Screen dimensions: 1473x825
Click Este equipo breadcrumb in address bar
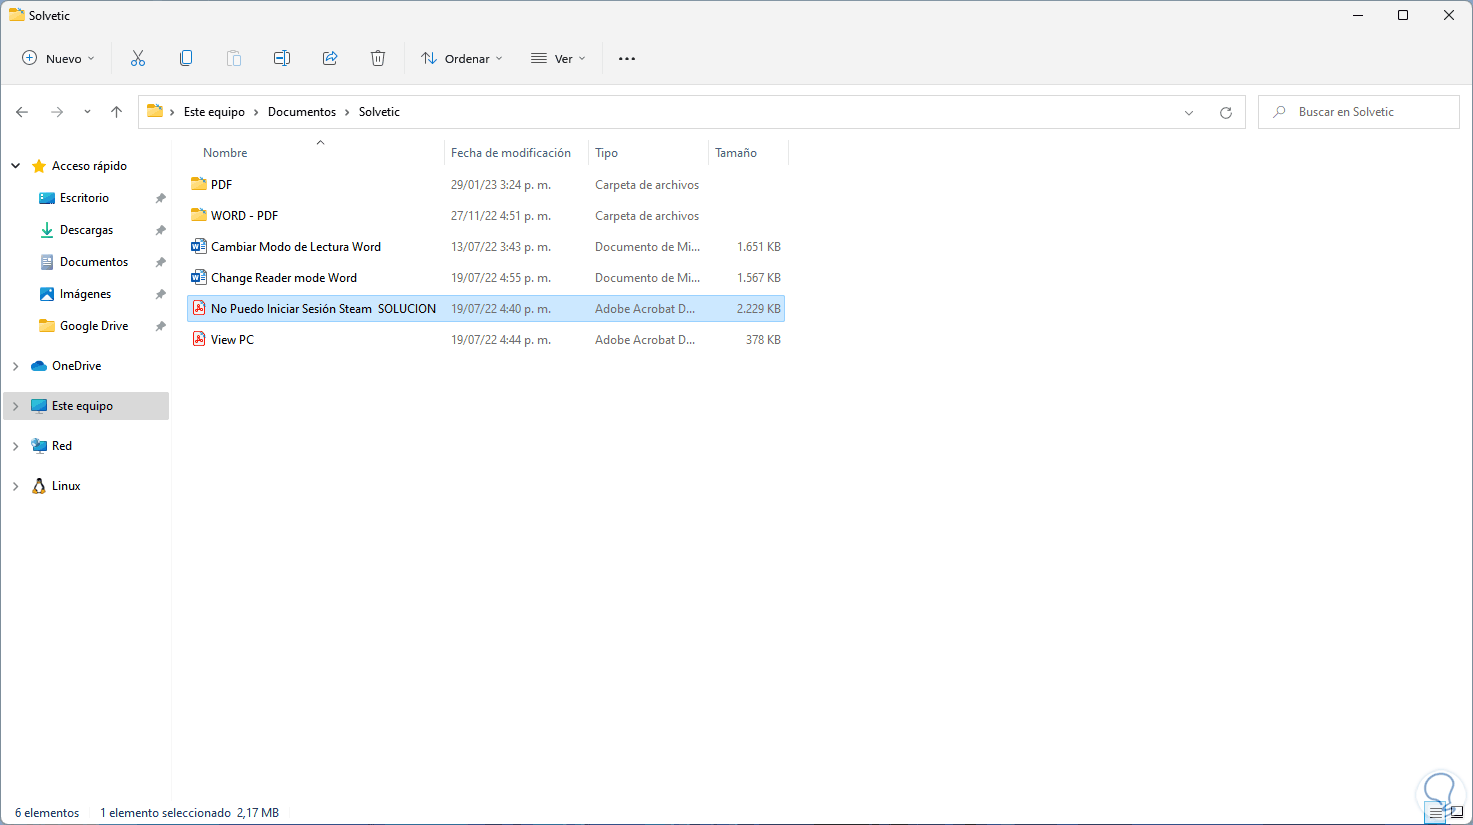point(214,112)
